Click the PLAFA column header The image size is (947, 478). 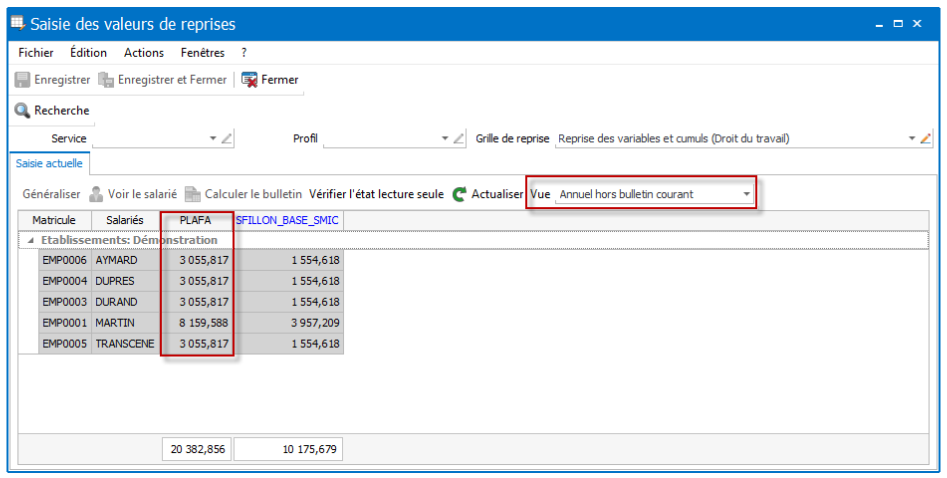196,220
